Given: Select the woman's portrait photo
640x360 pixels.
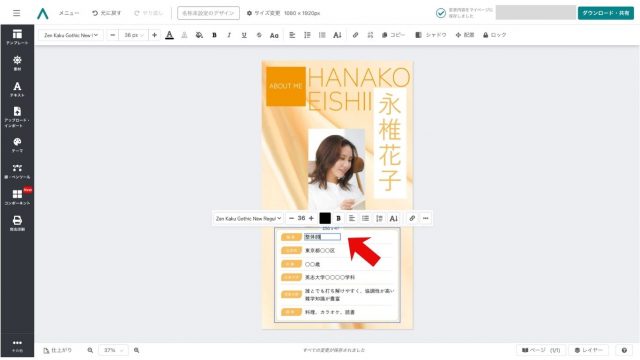Looking at the screenshot, I should coord(336,169).
